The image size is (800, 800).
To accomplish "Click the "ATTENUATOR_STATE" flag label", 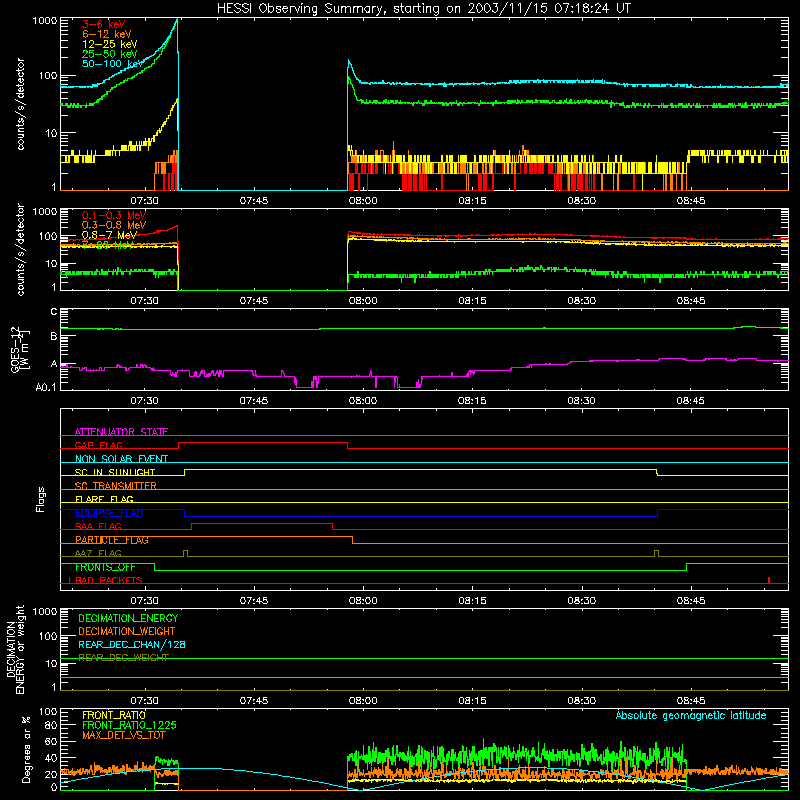I will tap(121, 432).
